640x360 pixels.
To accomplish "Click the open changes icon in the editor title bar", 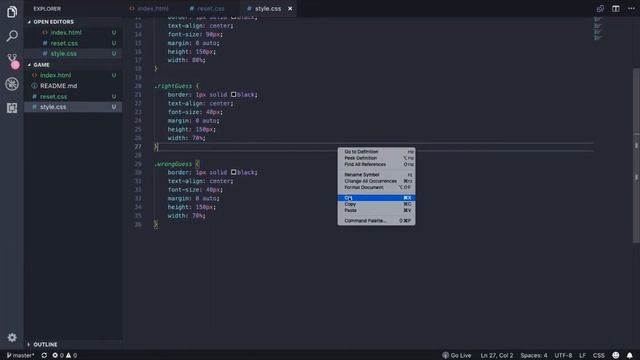I will click(600, 9).
